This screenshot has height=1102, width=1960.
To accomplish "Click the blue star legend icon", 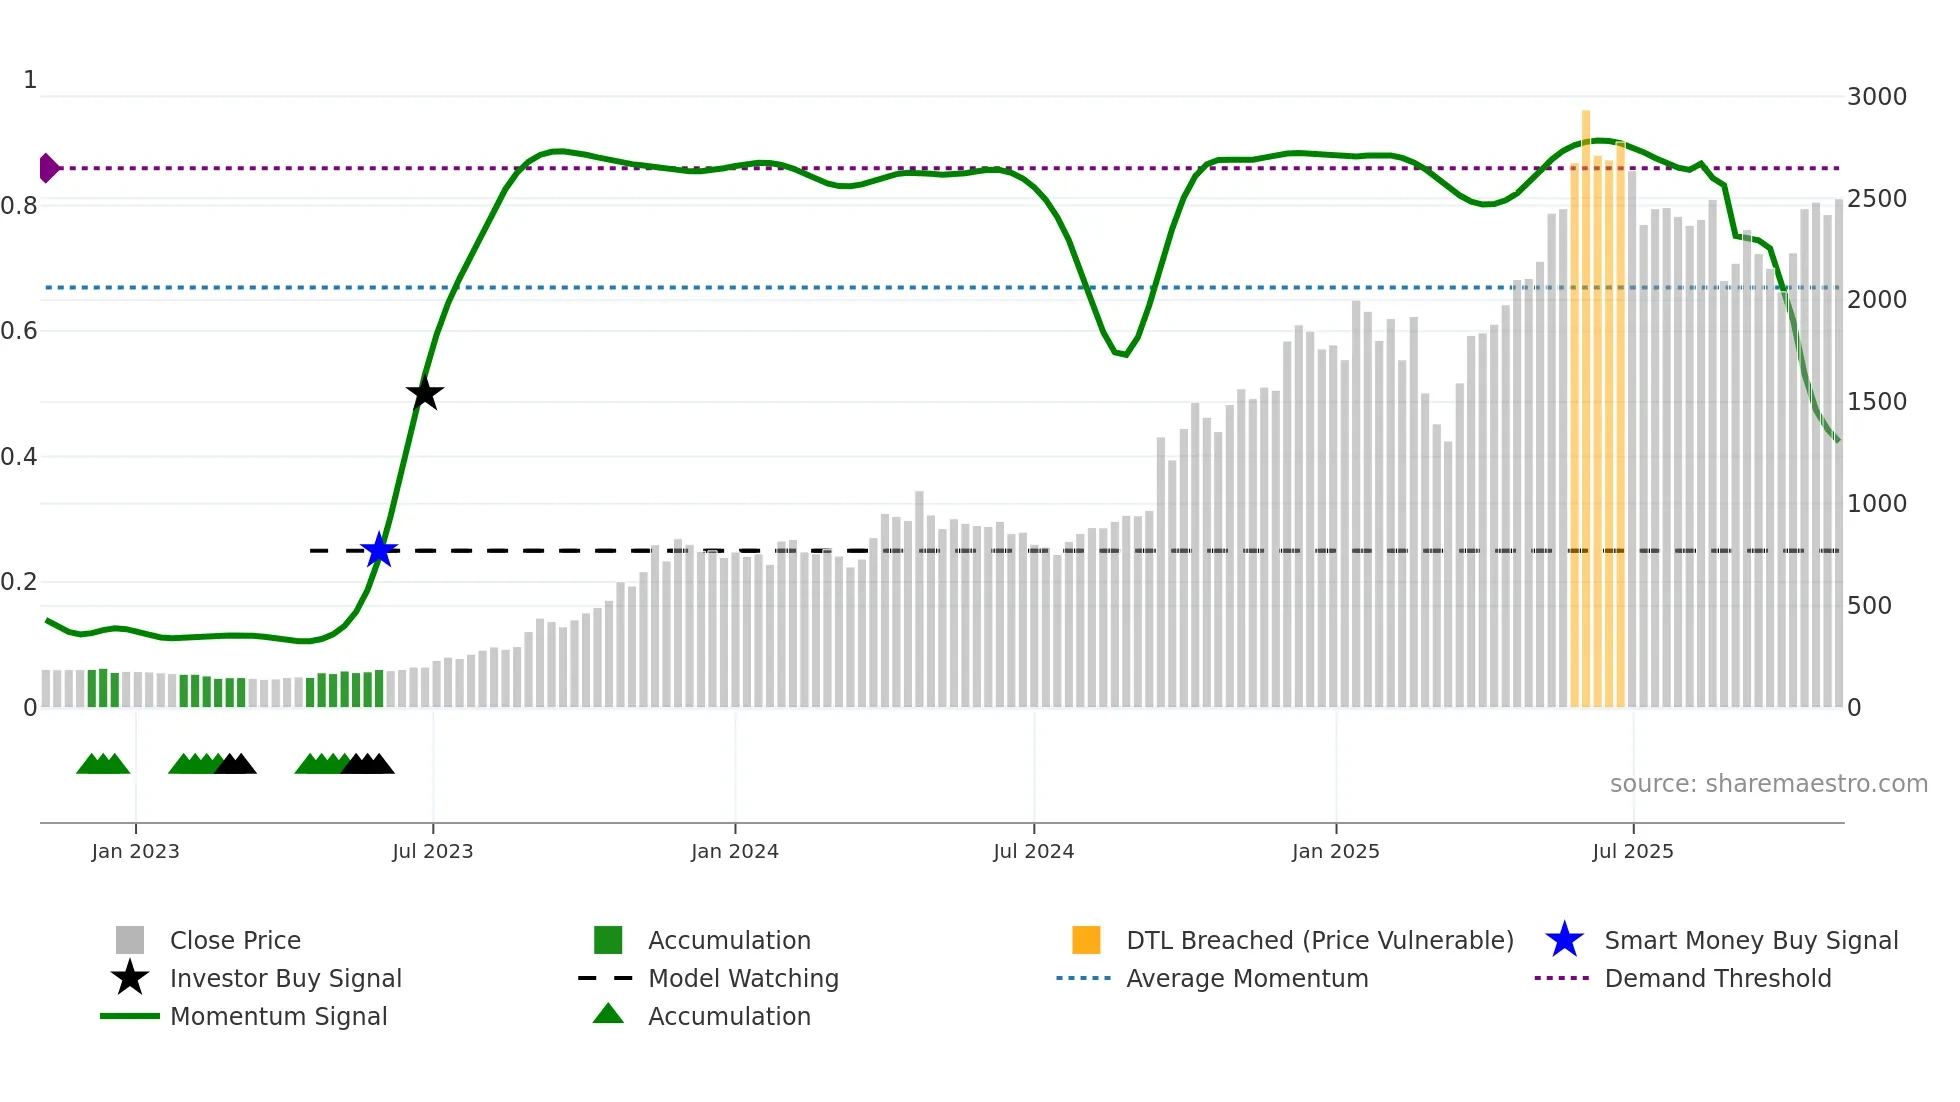I will pos(1564,940).
